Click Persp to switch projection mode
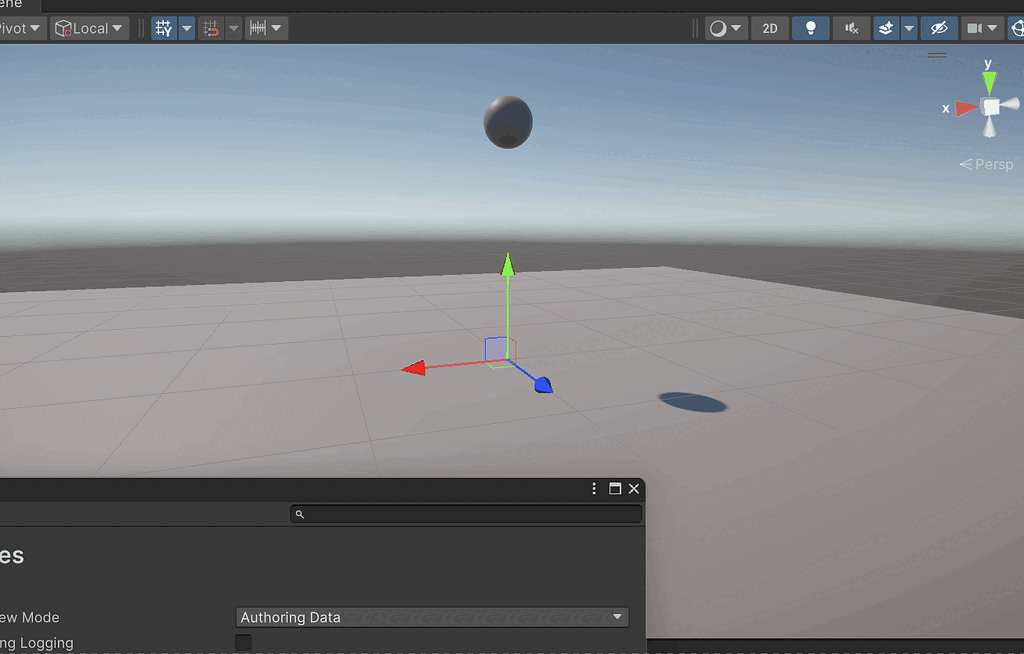 click(x=991, y=164)
